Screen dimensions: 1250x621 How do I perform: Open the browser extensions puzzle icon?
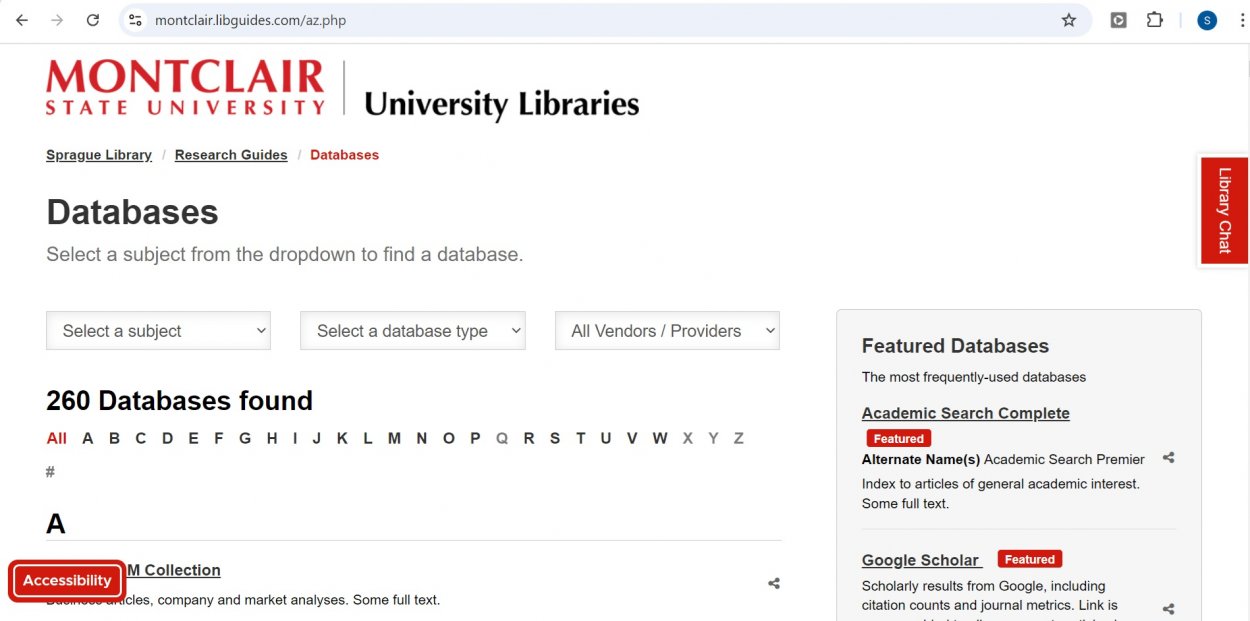(x=1154, y=19)
